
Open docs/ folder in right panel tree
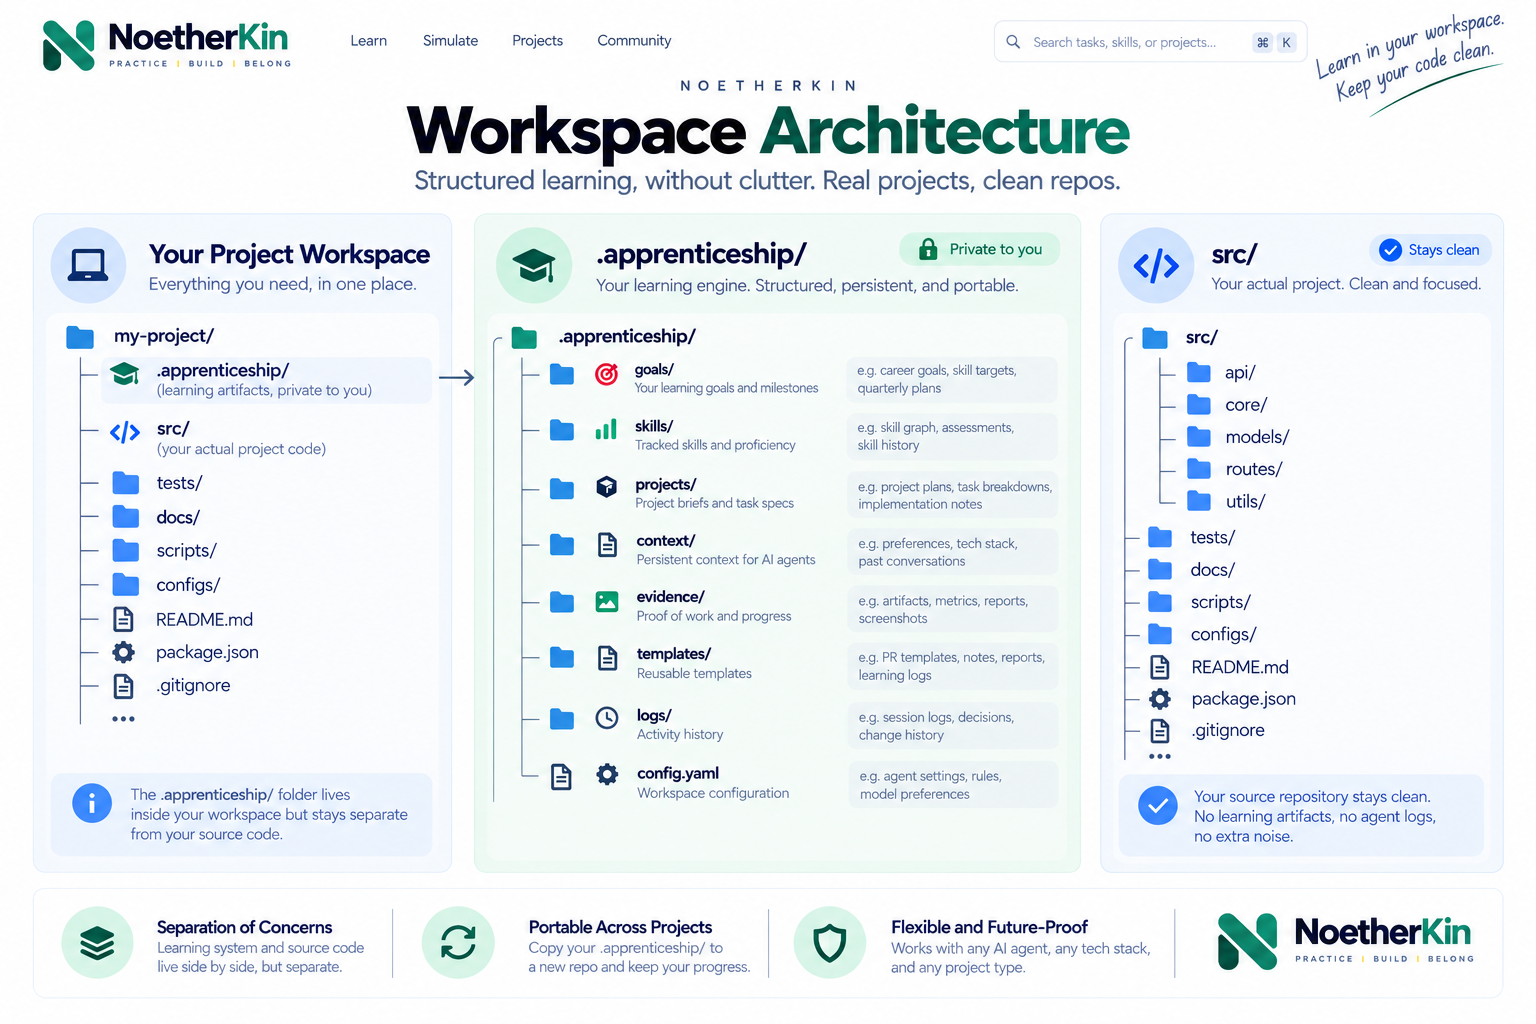coord(1192,570)
